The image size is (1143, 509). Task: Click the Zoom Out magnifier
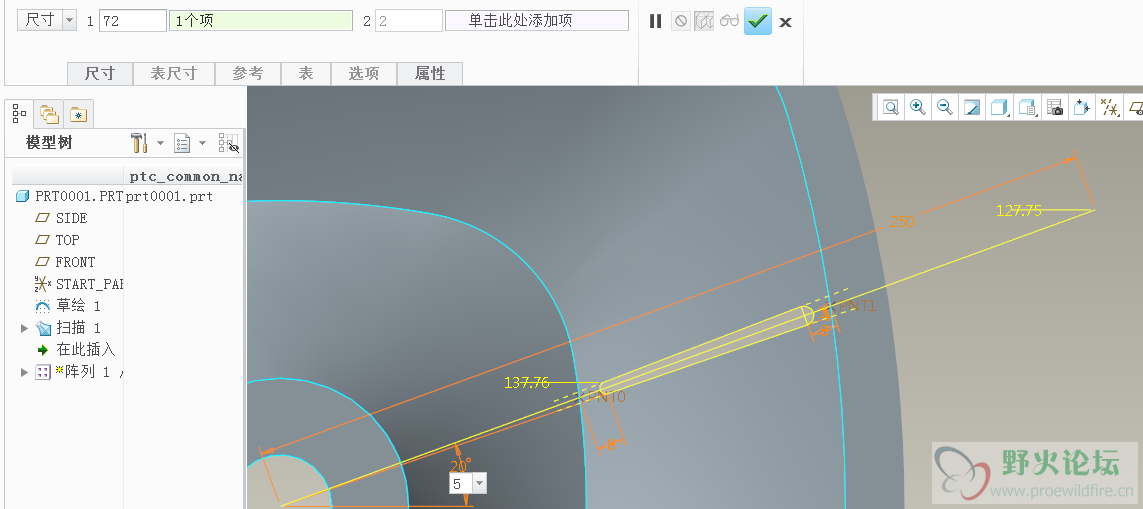coord(945,108)
